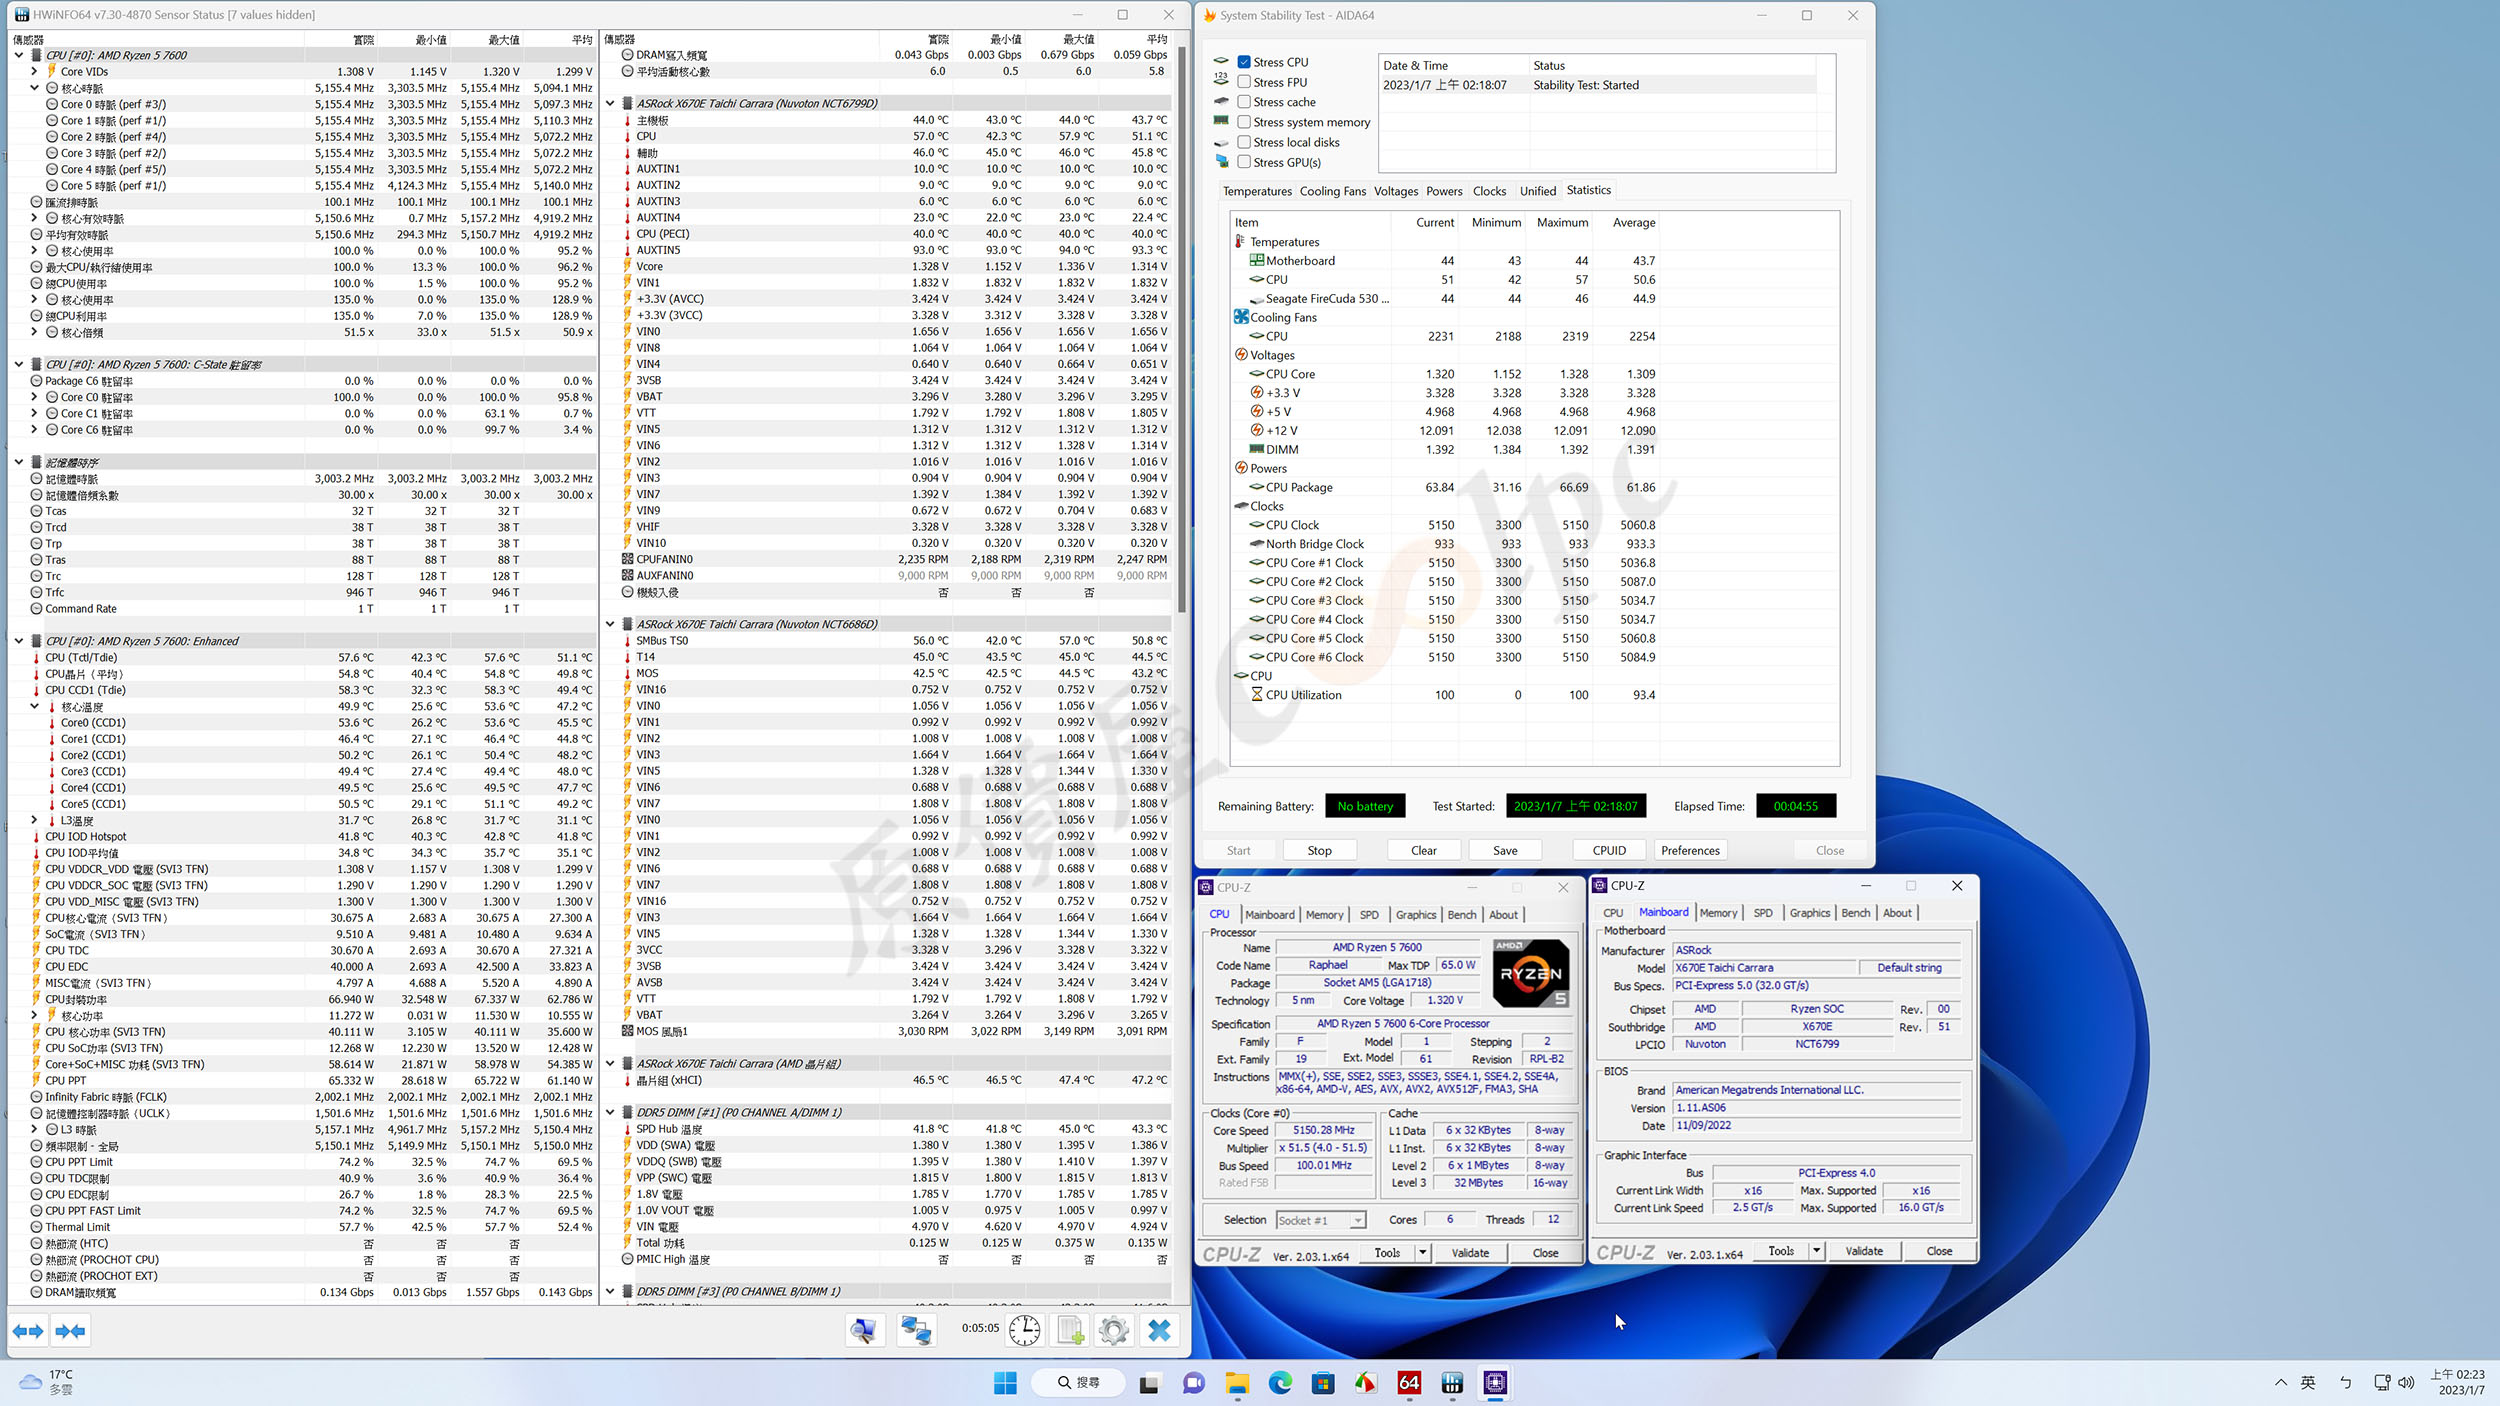Open Voltages tab in AIDA64

coord(1396,191)
